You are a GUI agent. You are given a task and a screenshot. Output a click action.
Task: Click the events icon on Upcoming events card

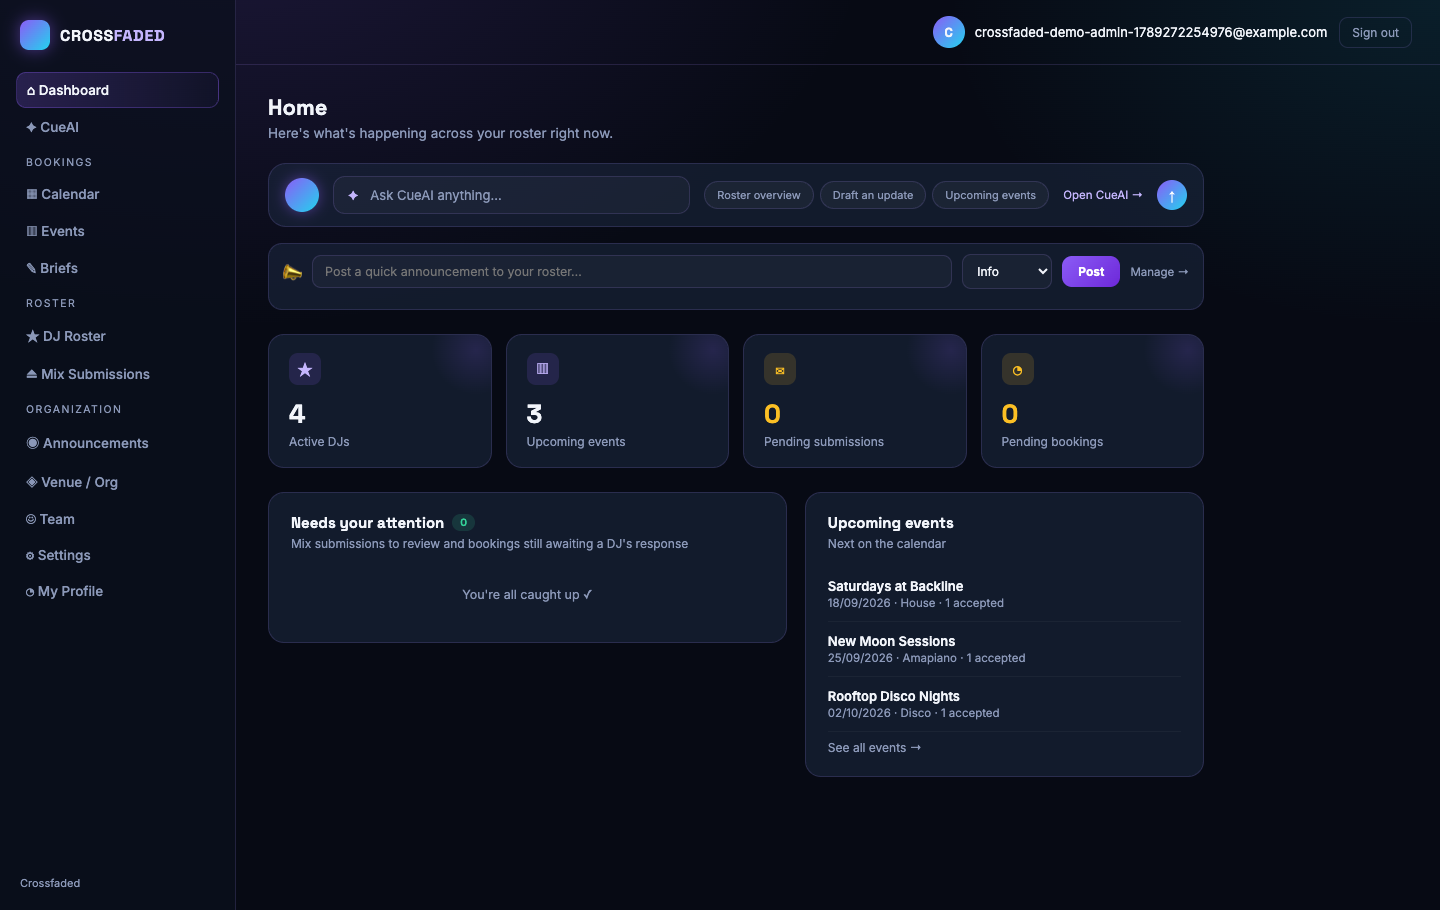click(x=543, y=369)
